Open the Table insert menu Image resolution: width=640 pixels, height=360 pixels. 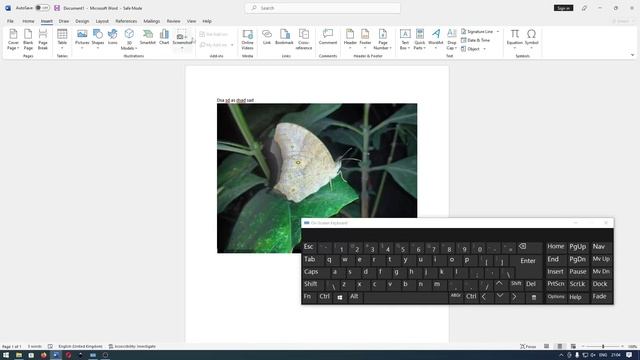(62, 40)
